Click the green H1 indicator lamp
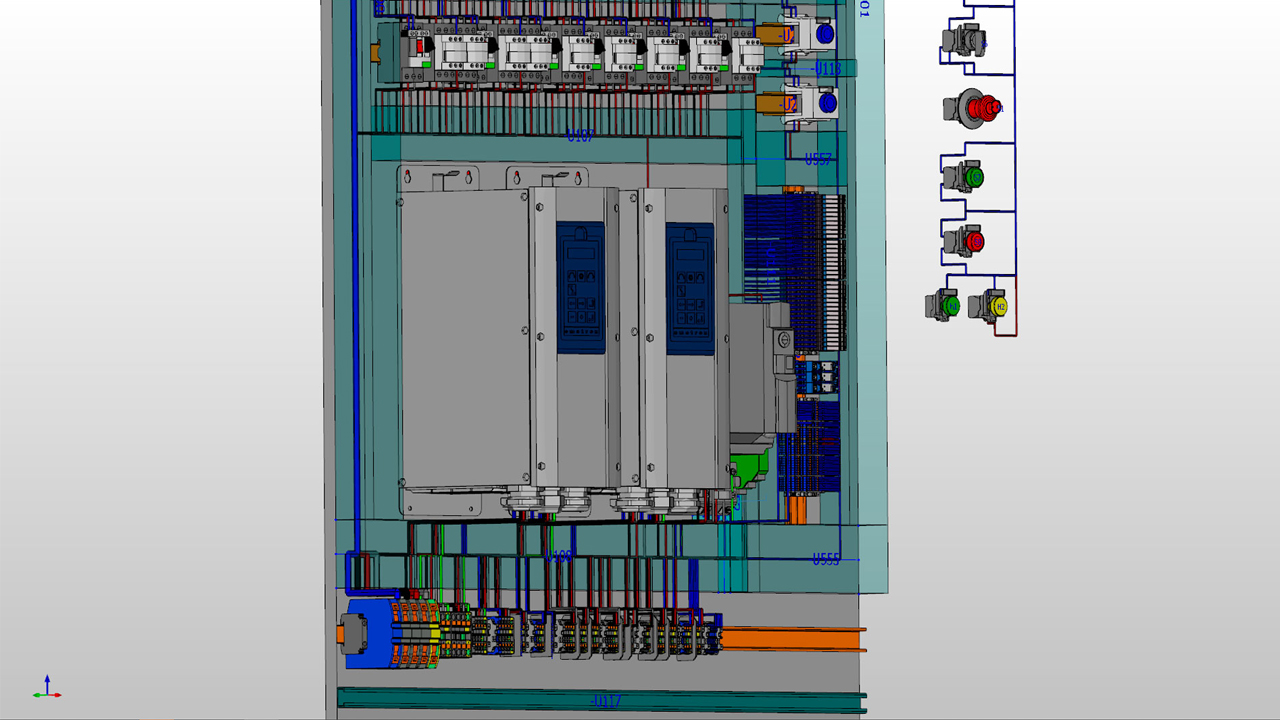 tap(953, 307)
